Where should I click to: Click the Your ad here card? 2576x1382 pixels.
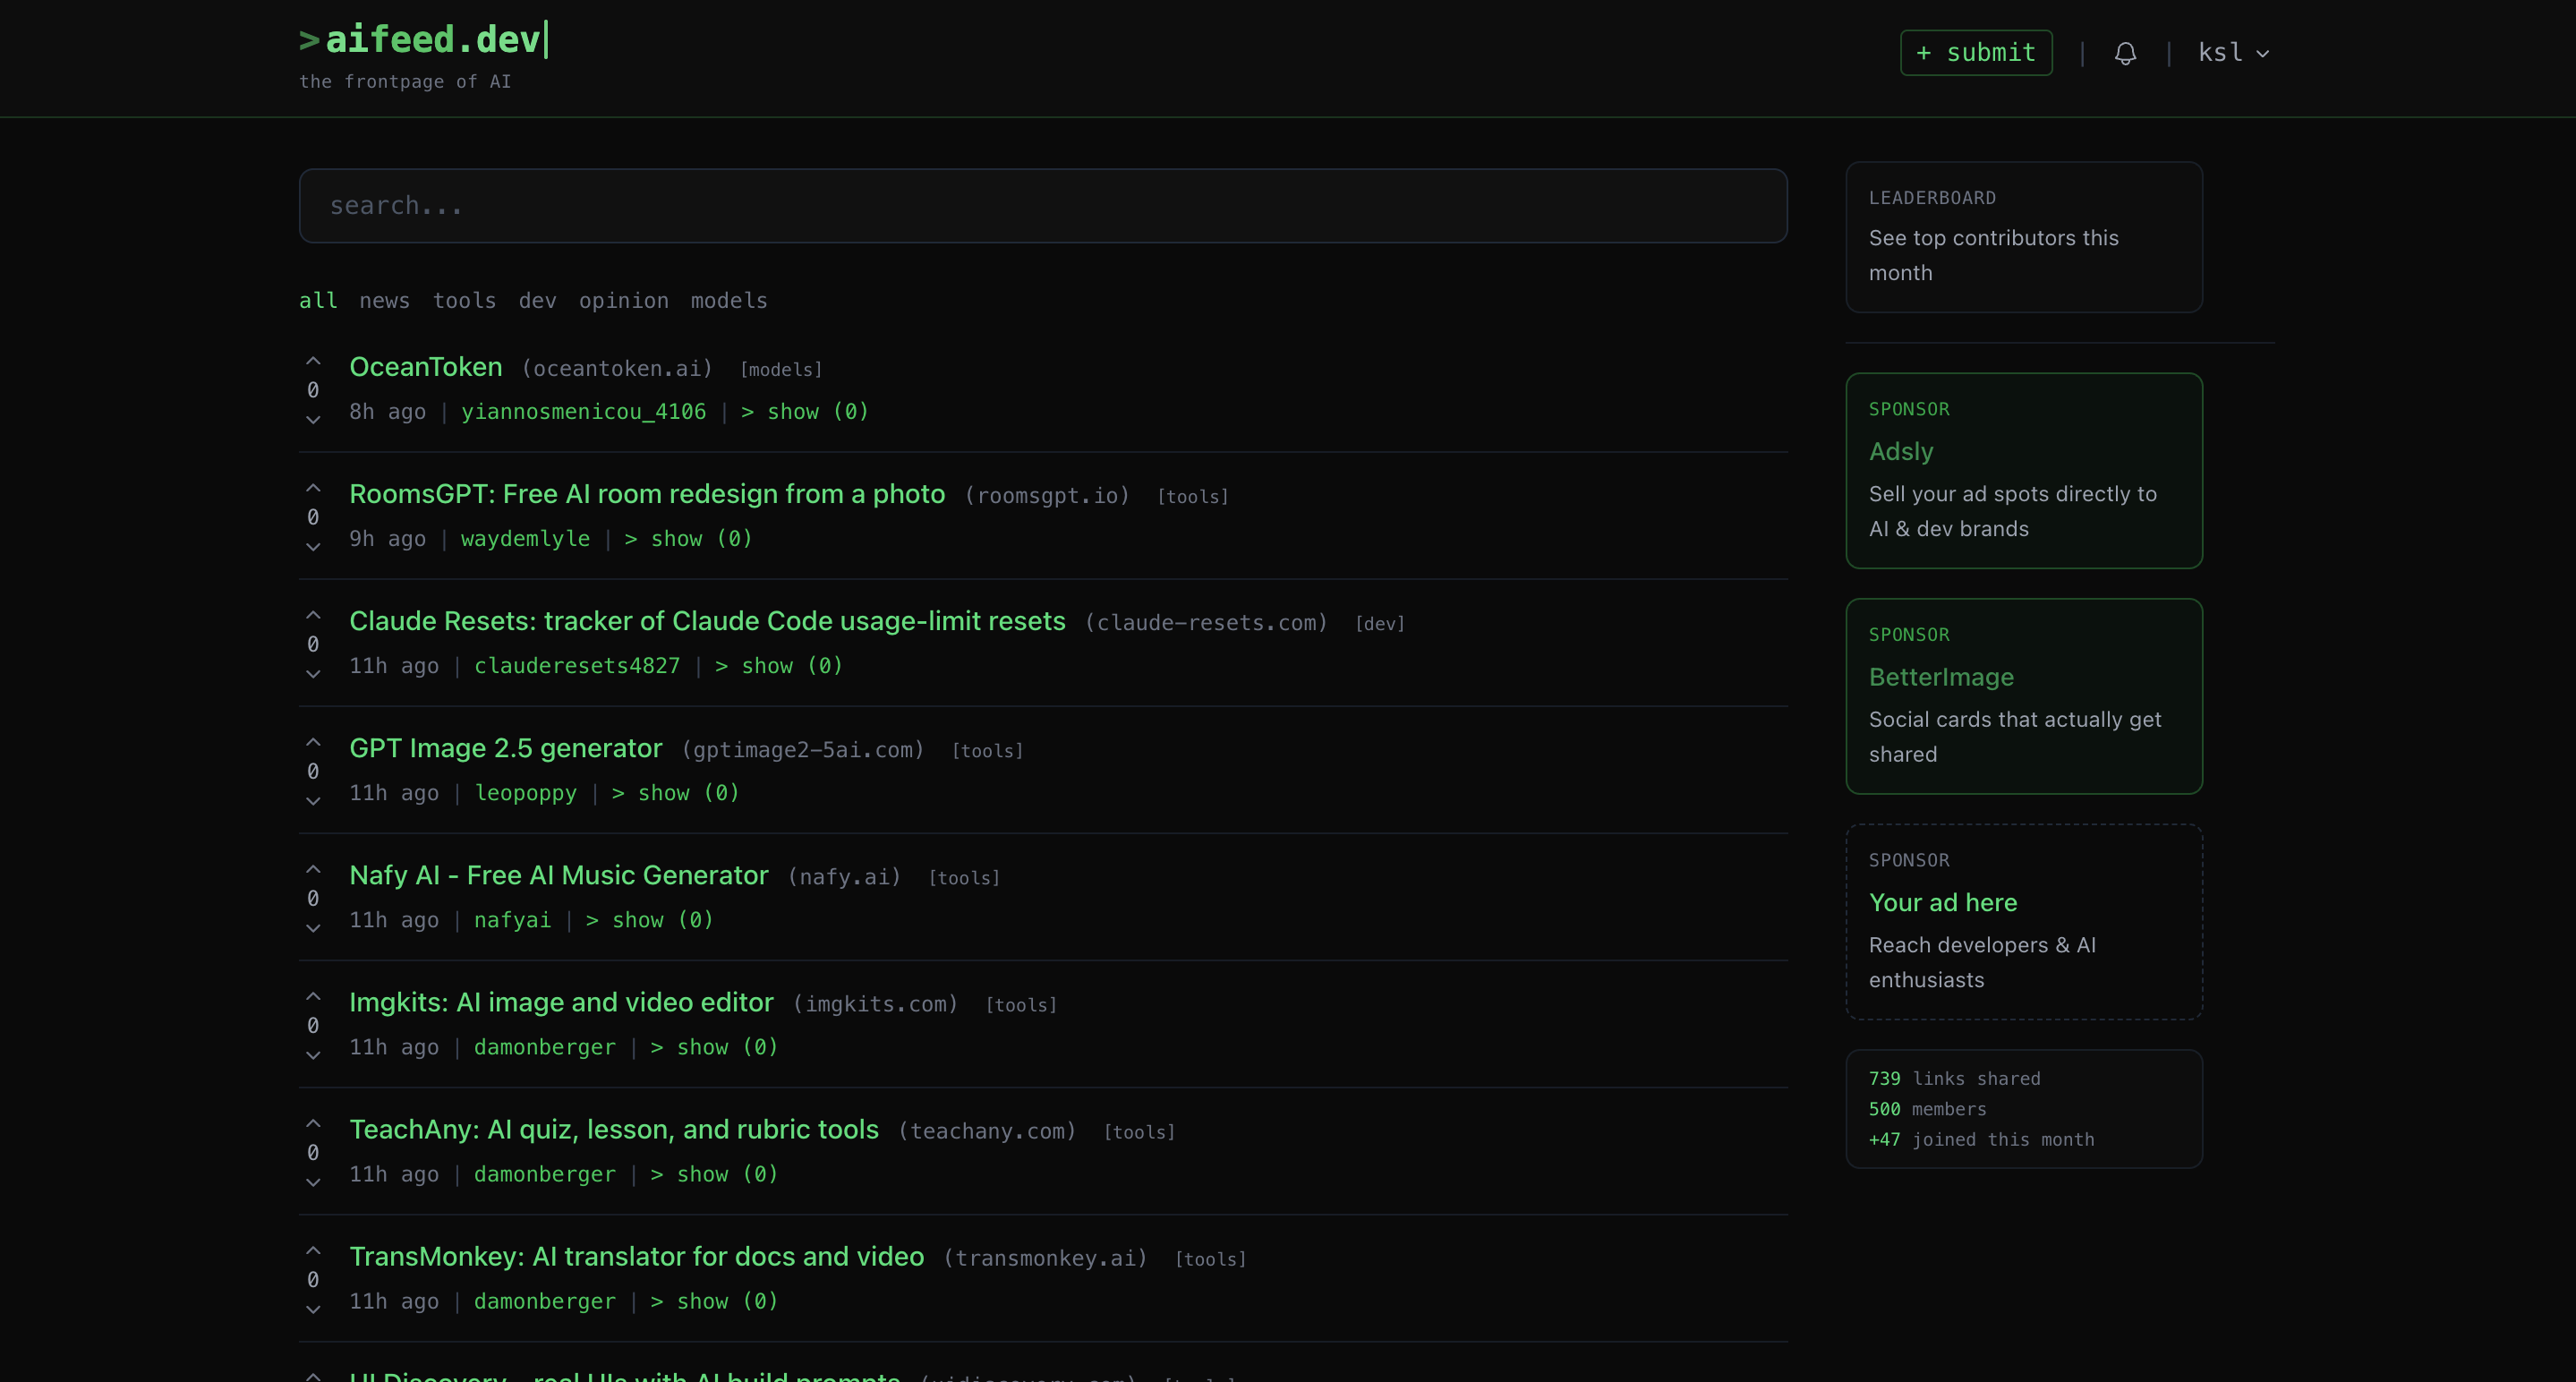[2024, 922]
